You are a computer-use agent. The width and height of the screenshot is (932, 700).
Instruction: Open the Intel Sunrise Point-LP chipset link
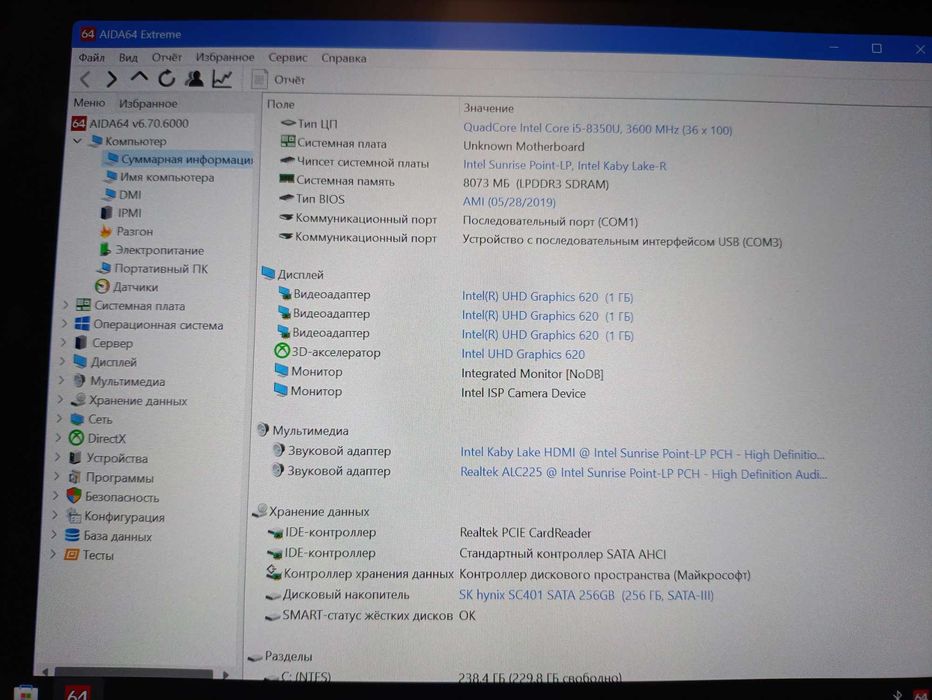[565, 166]
